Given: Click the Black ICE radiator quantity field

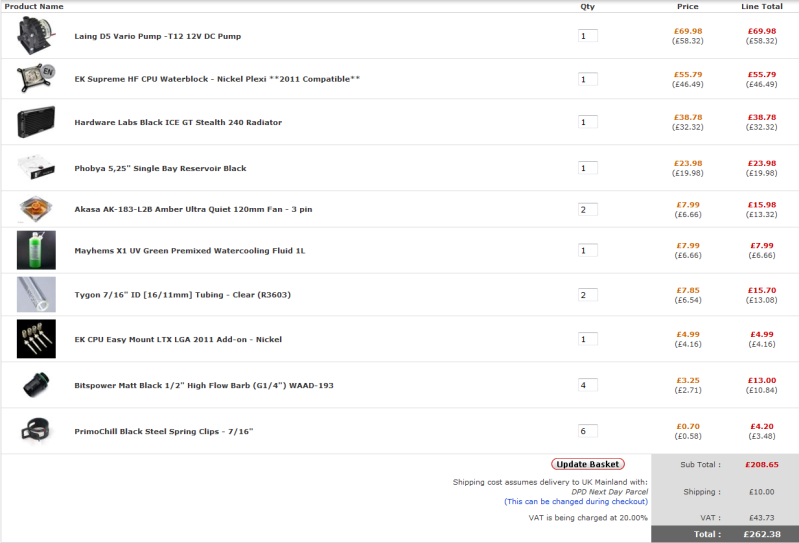Looking at the screenshot, I should click(588, 122).
